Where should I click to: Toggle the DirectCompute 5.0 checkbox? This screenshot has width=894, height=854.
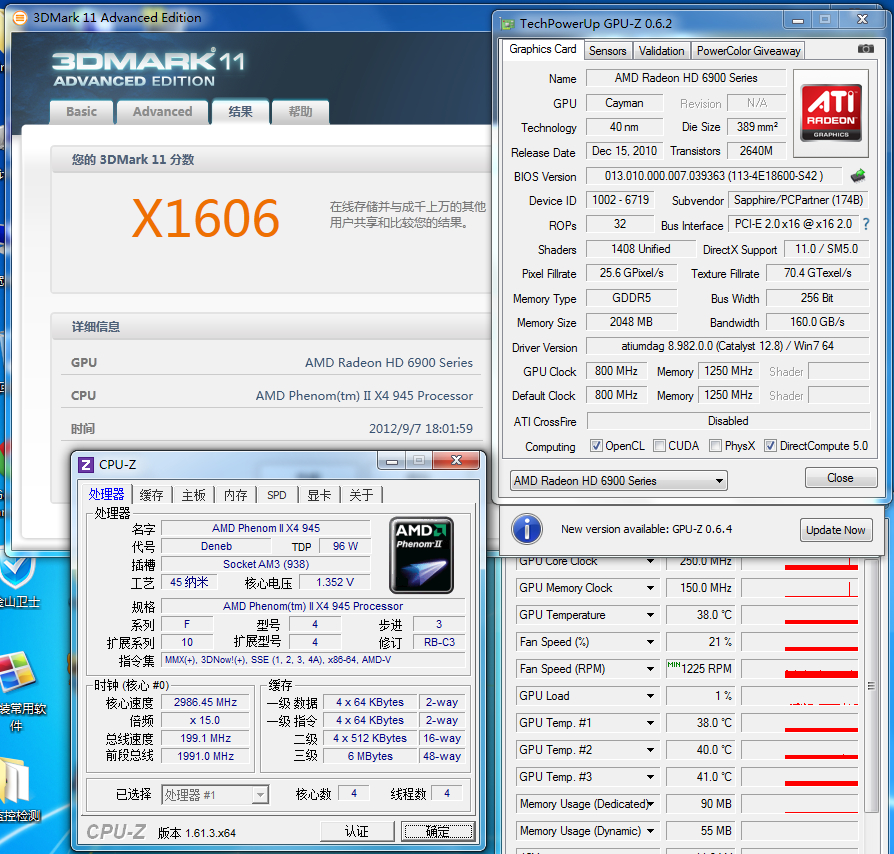[770, 446]
